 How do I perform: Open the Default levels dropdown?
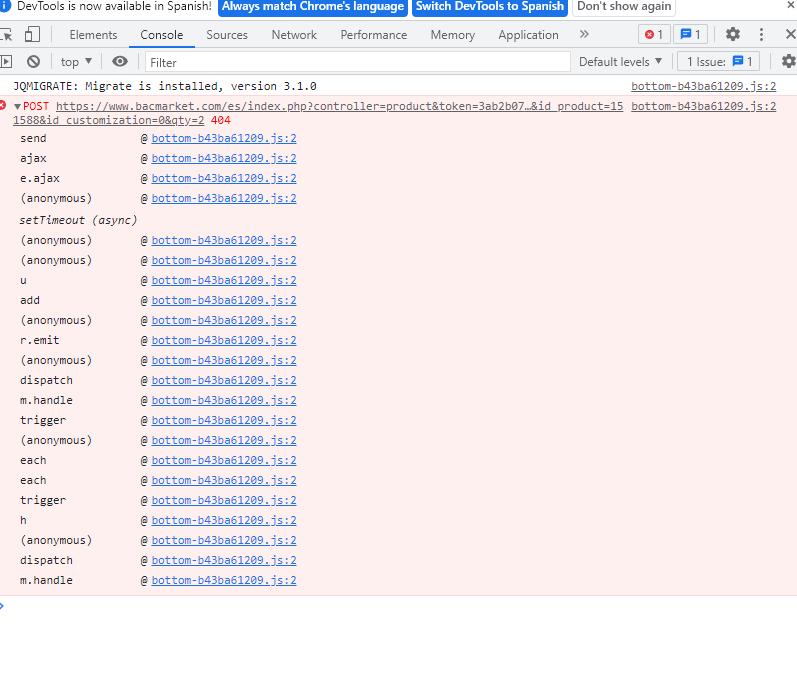pos(621,62)
